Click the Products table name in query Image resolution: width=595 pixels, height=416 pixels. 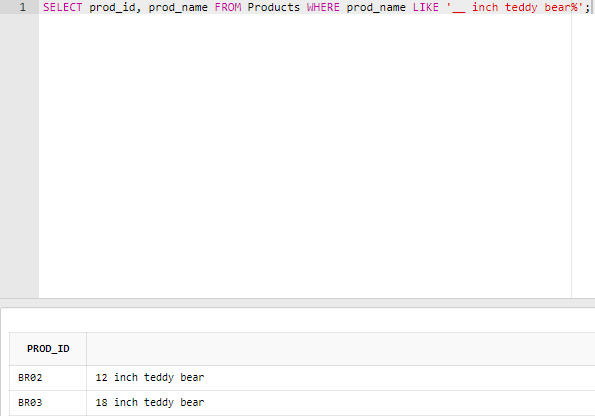[274, 7]
